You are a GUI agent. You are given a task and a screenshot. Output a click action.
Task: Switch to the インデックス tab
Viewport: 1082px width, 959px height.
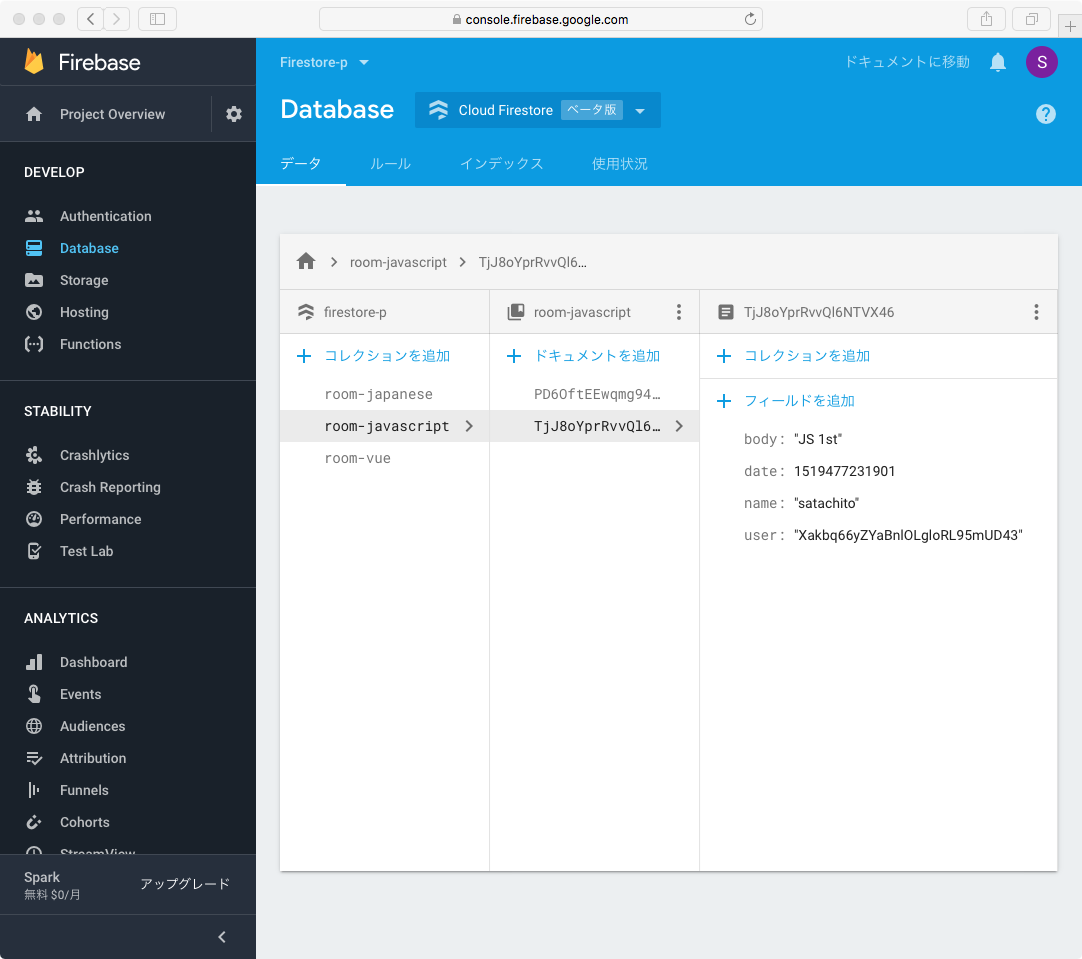(501, 164)
